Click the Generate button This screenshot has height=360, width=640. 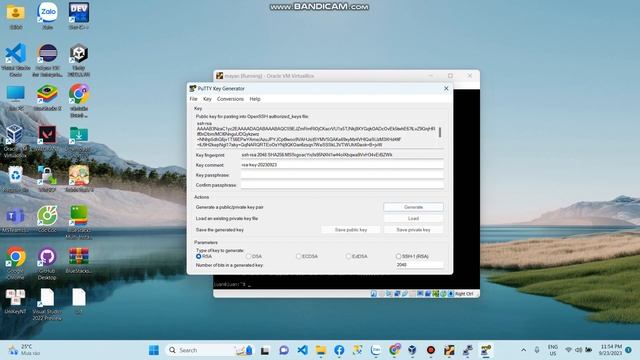[x=413, y=207]
